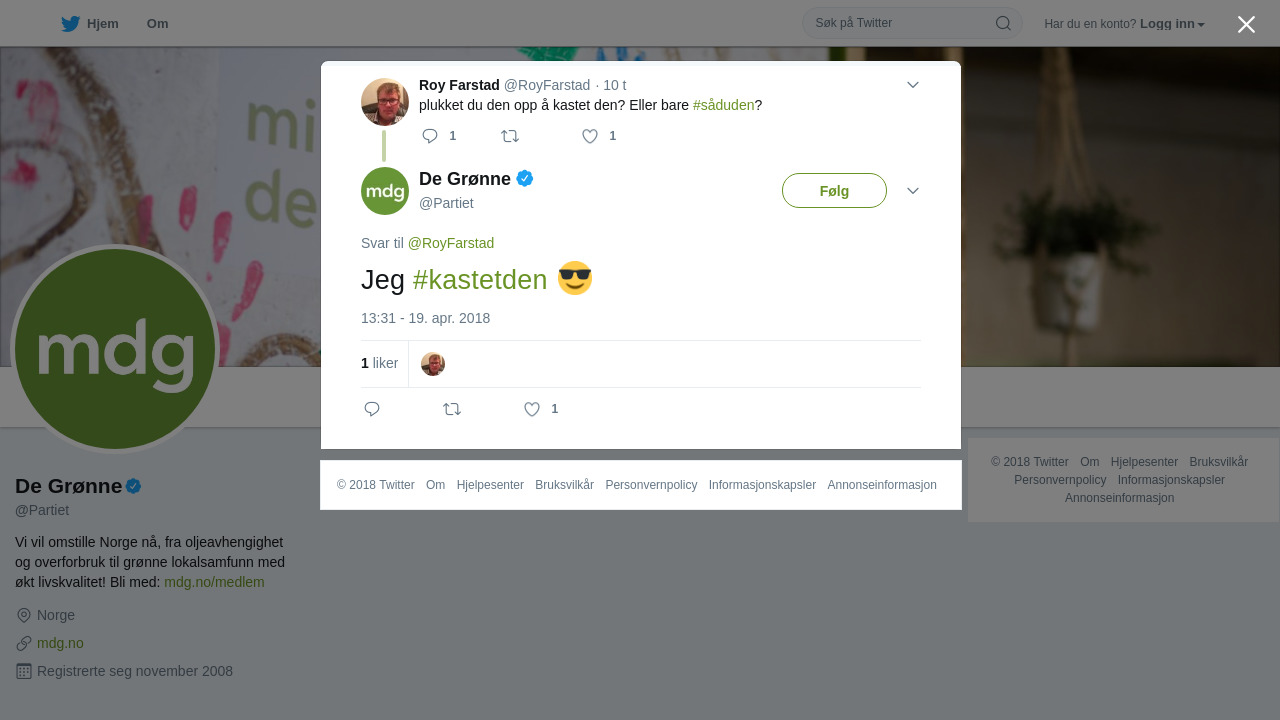Image resolution: width=1280 pixels, height=720 pixels.
Task: Open the Logg inn dropdown
Action: [x=1172, y=24]
